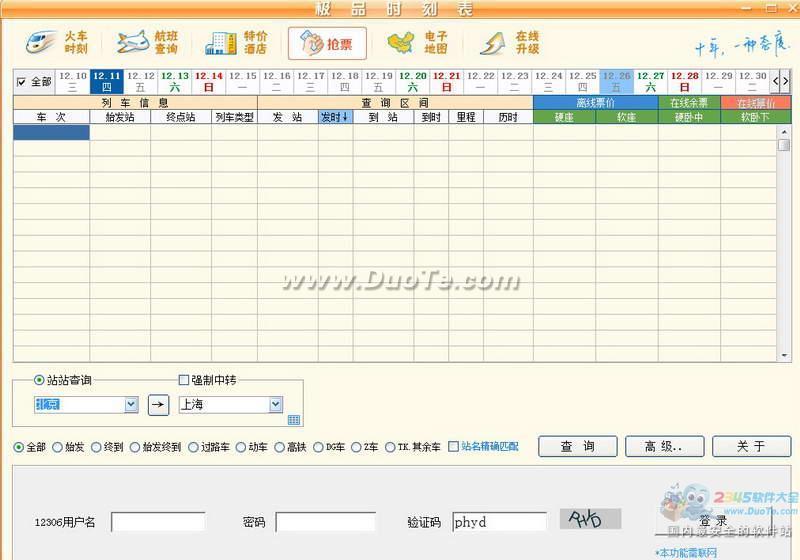The height and width of the screenshot is (560, 800).
Task: Click table scrollbar down arrow
Action: point(784,355)
